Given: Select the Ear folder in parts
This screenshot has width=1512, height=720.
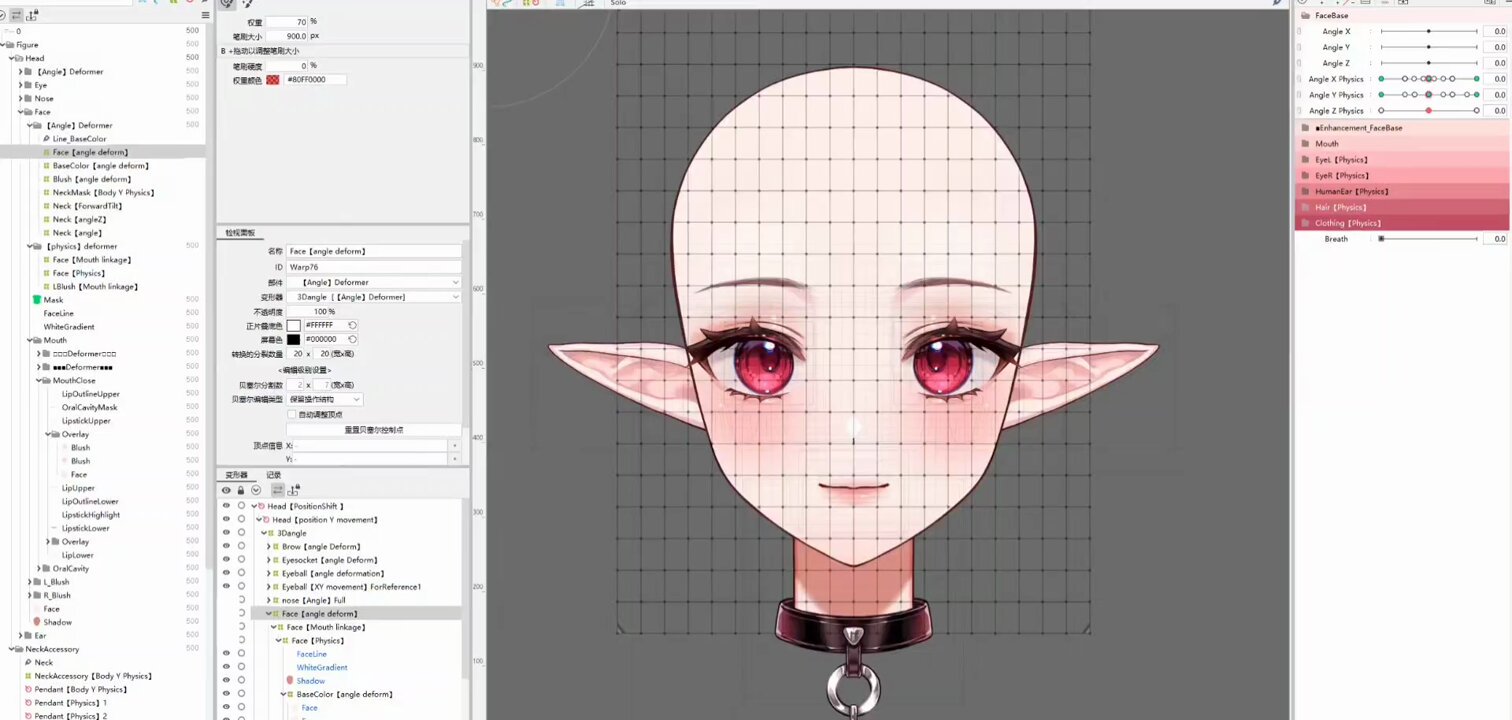Looking at the screenshot, I should click(x=40, y=635).
